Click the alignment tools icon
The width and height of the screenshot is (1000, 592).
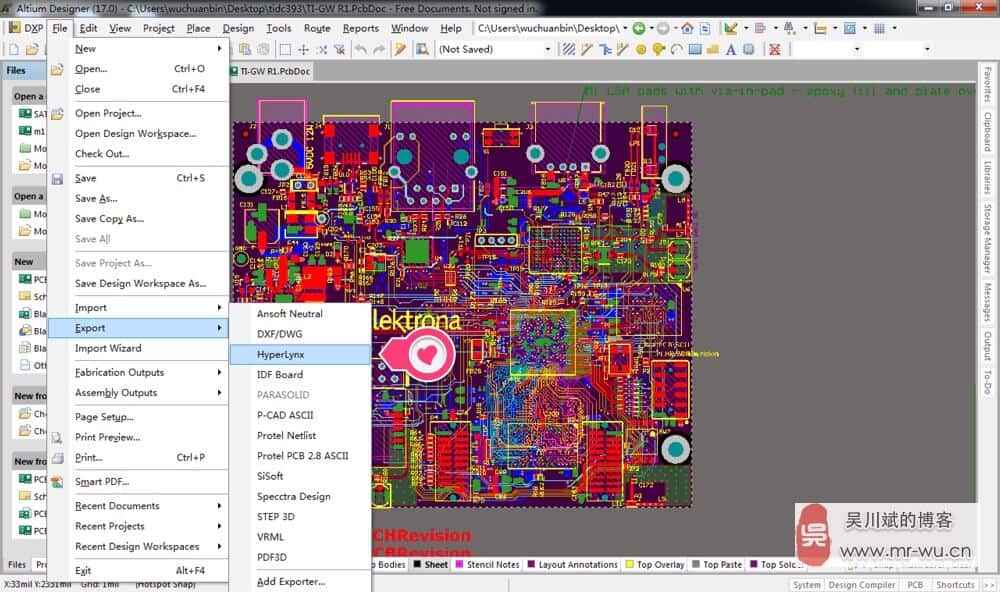click(760, 28)
